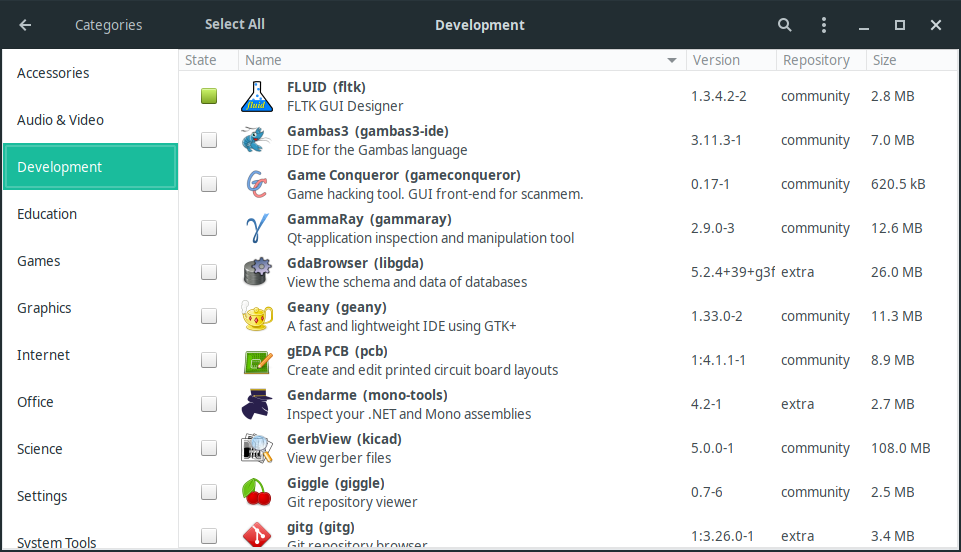Open the search magnifier icon

click(784, 25)
